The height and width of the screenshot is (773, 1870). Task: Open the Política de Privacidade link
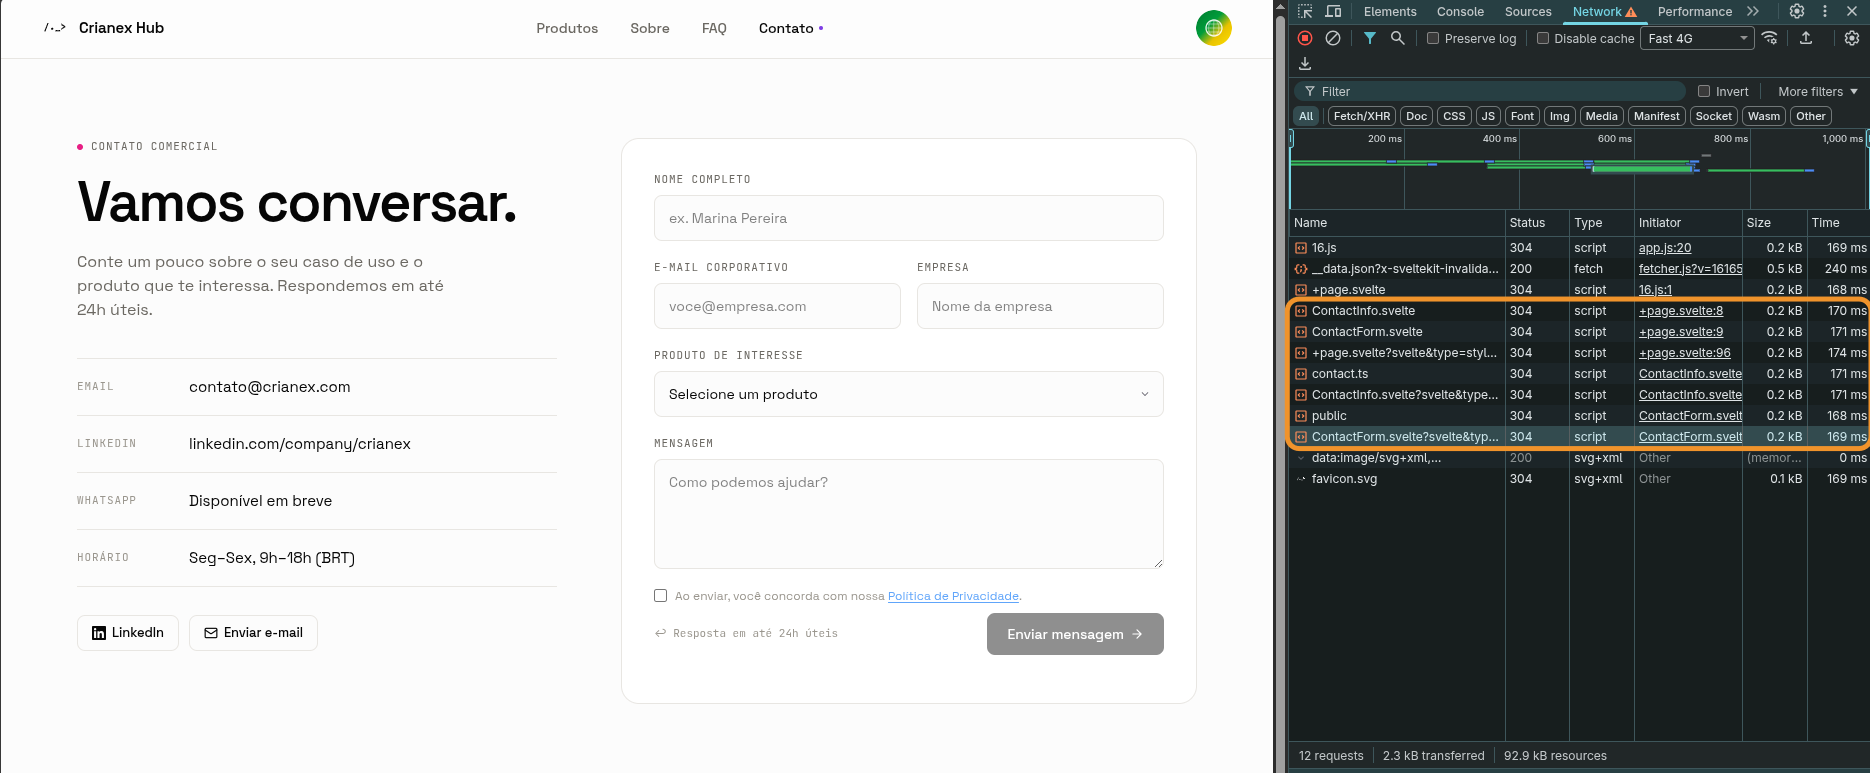tap(953, 596)
